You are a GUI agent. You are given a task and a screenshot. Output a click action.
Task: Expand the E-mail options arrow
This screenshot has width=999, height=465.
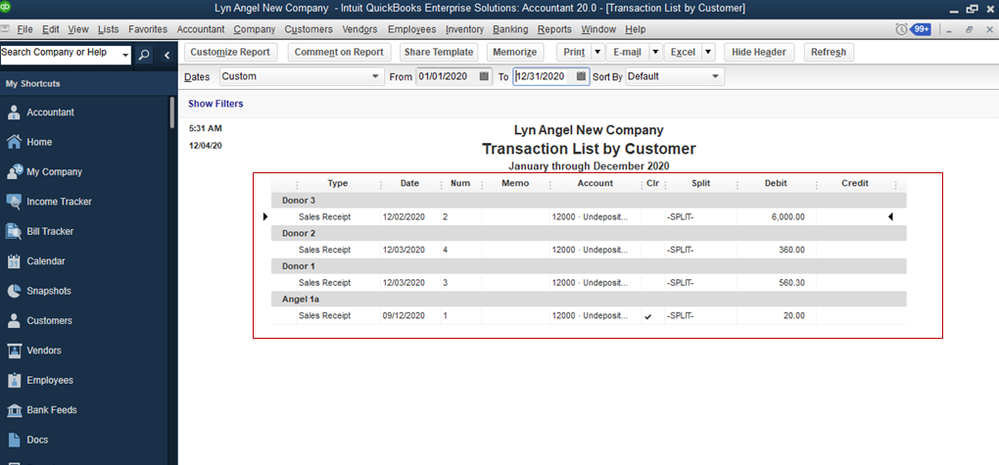click(x=656, y=52)
